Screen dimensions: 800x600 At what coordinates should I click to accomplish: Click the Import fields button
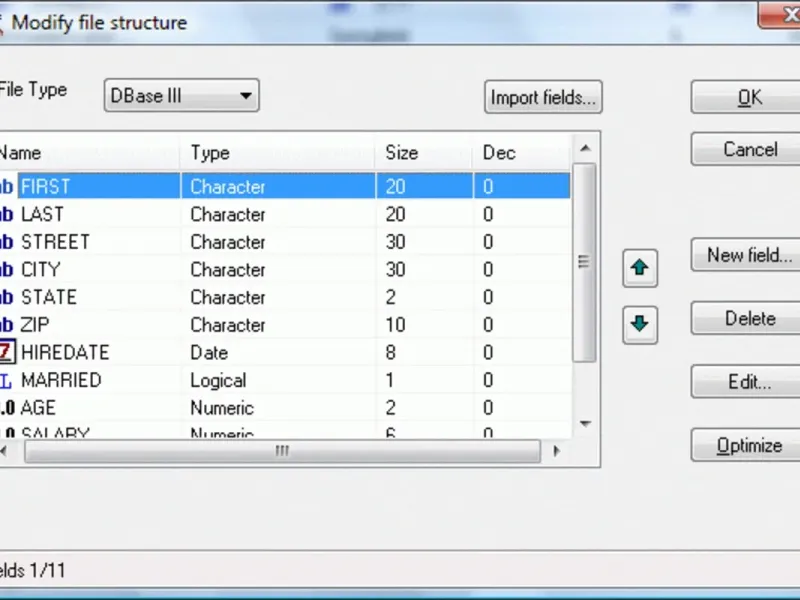pyautogui.click(x=543, y=97)
